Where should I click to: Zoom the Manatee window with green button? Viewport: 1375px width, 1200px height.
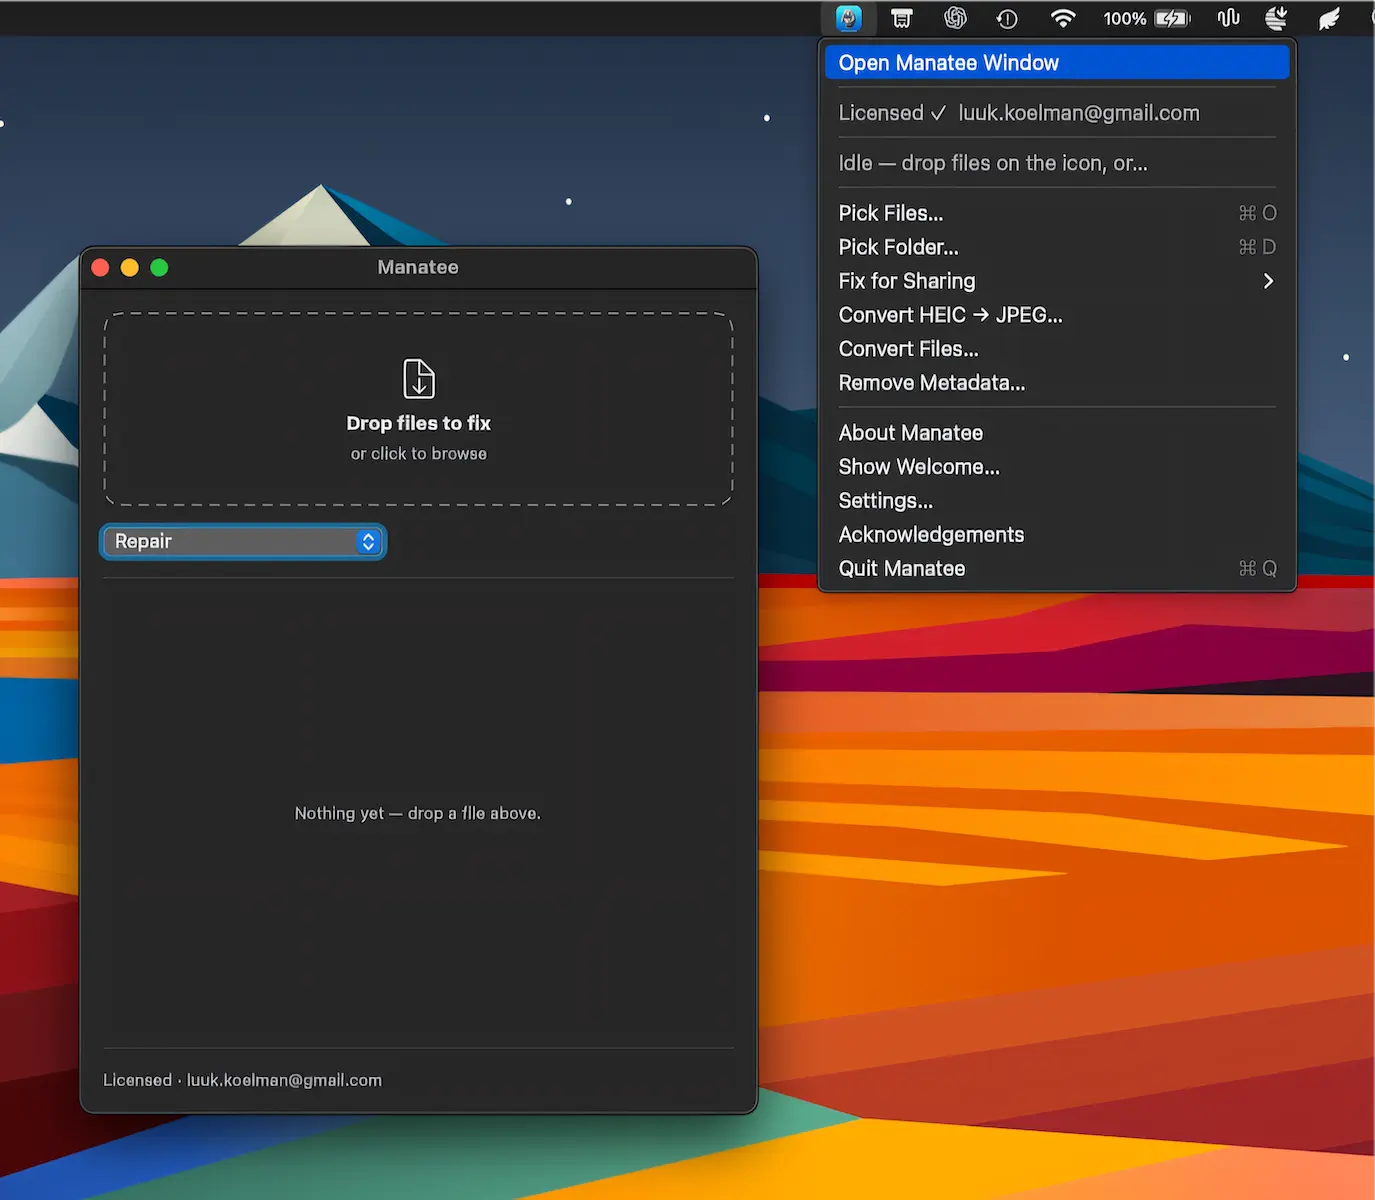(x=159, y=267)
